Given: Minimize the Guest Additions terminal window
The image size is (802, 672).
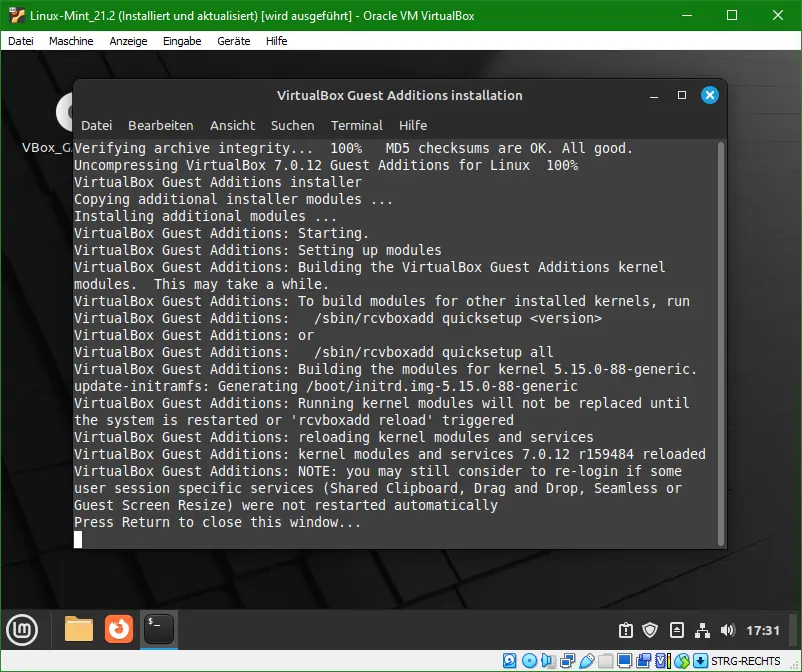Looking at the screenshot, I should (654, 96).
